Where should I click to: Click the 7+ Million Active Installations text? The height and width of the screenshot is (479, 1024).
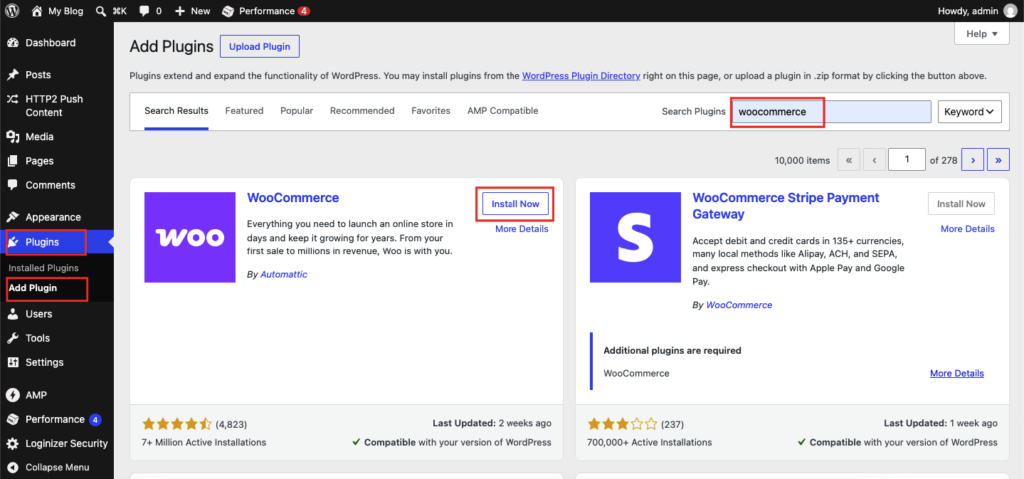[204, 442]
